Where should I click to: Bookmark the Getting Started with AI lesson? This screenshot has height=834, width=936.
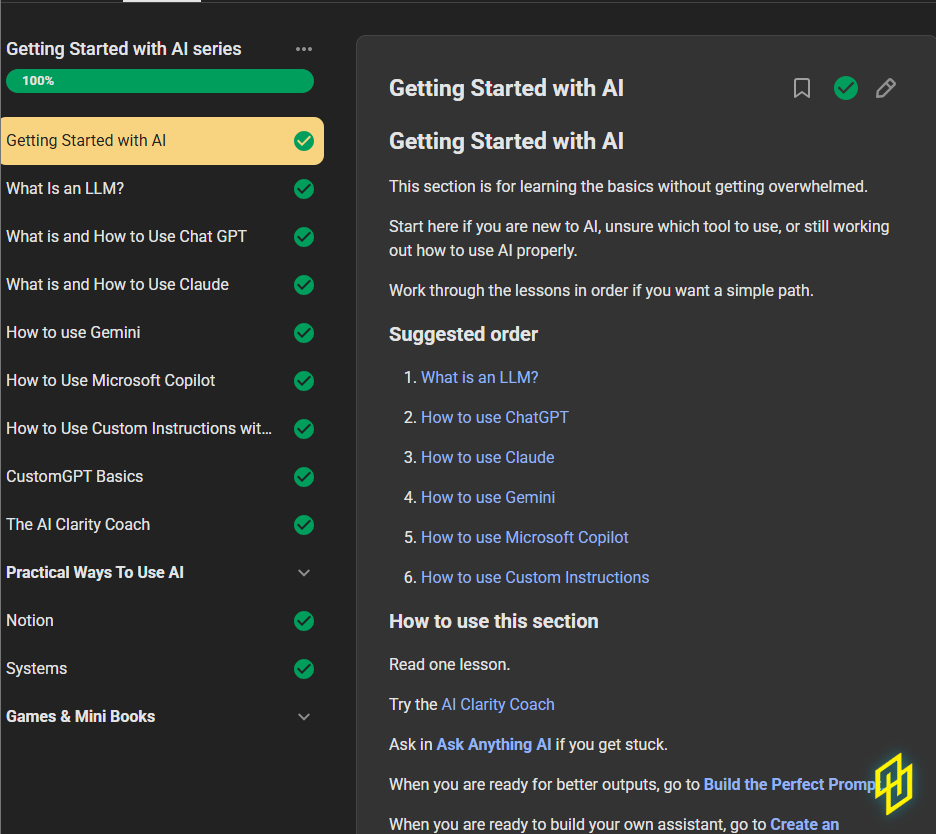[x=802, y=88]
